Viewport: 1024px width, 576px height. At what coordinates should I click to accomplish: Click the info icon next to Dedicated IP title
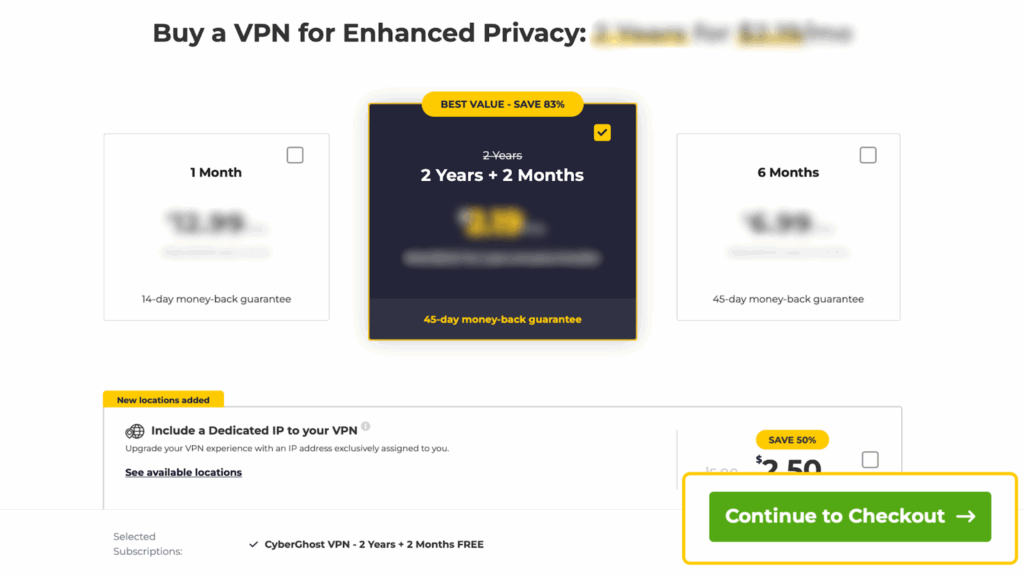366,425
